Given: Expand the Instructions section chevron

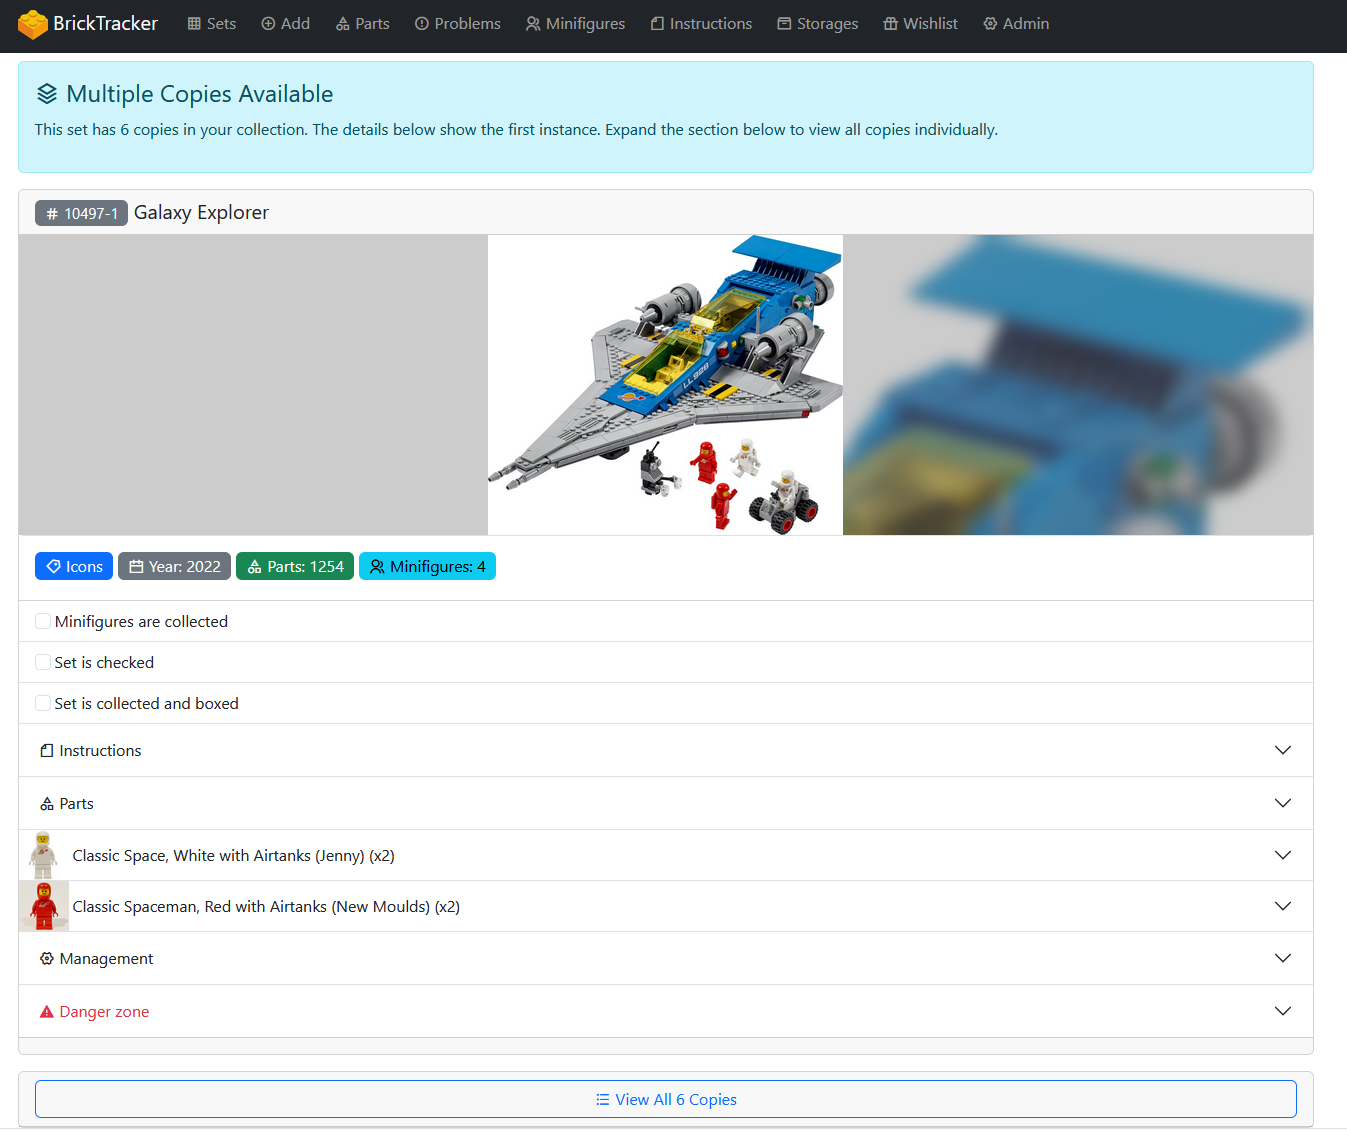Looking at the screenshot, I should [x=1283, y=750].
